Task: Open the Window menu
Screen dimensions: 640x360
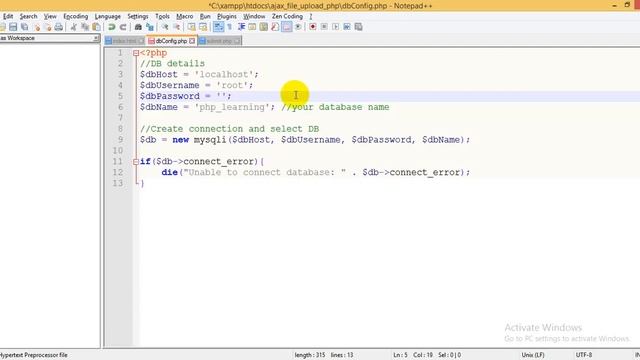Action: 254,16
